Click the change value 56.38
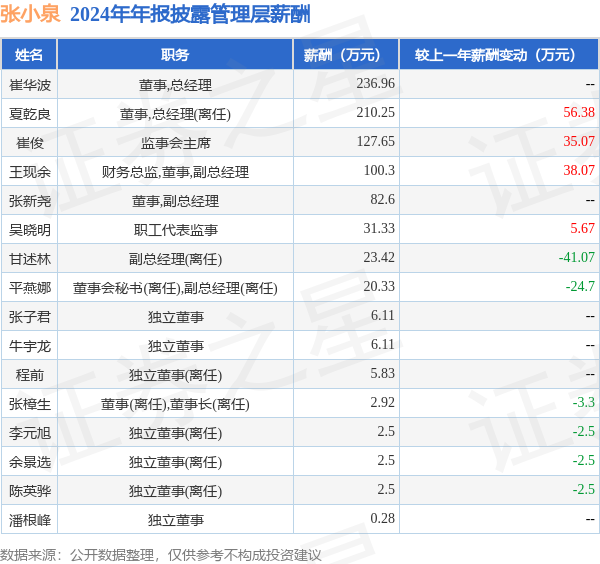 [579, 112]
